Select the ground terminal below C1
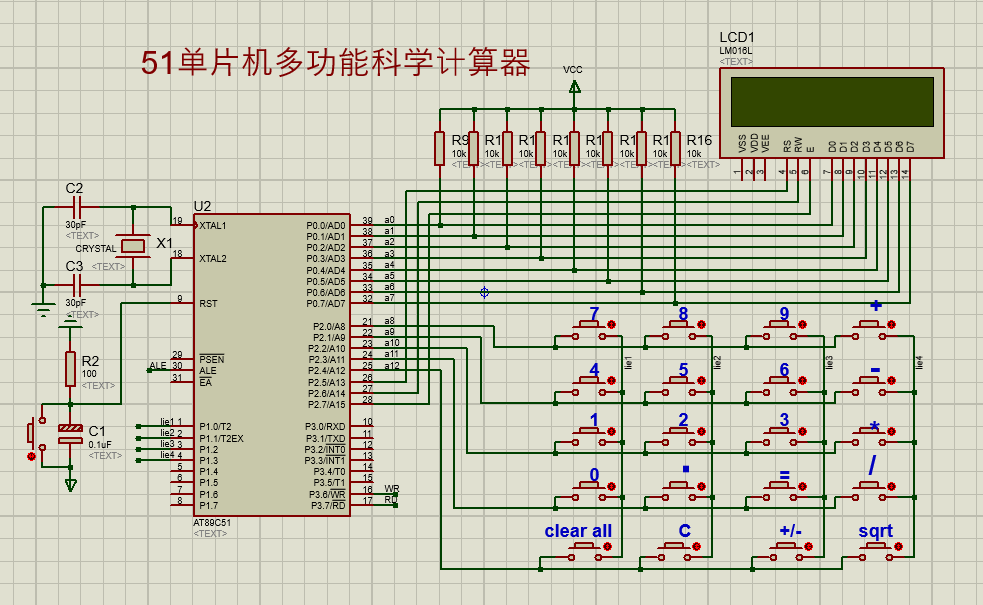The width and height of the screenshot is (983, 605). coord(70,484)
